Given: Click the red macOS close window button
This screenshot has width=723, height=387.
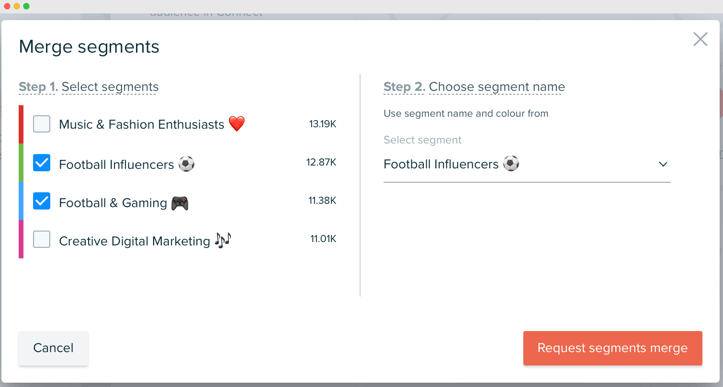Looking at the screenshot, I should (7, 6).
